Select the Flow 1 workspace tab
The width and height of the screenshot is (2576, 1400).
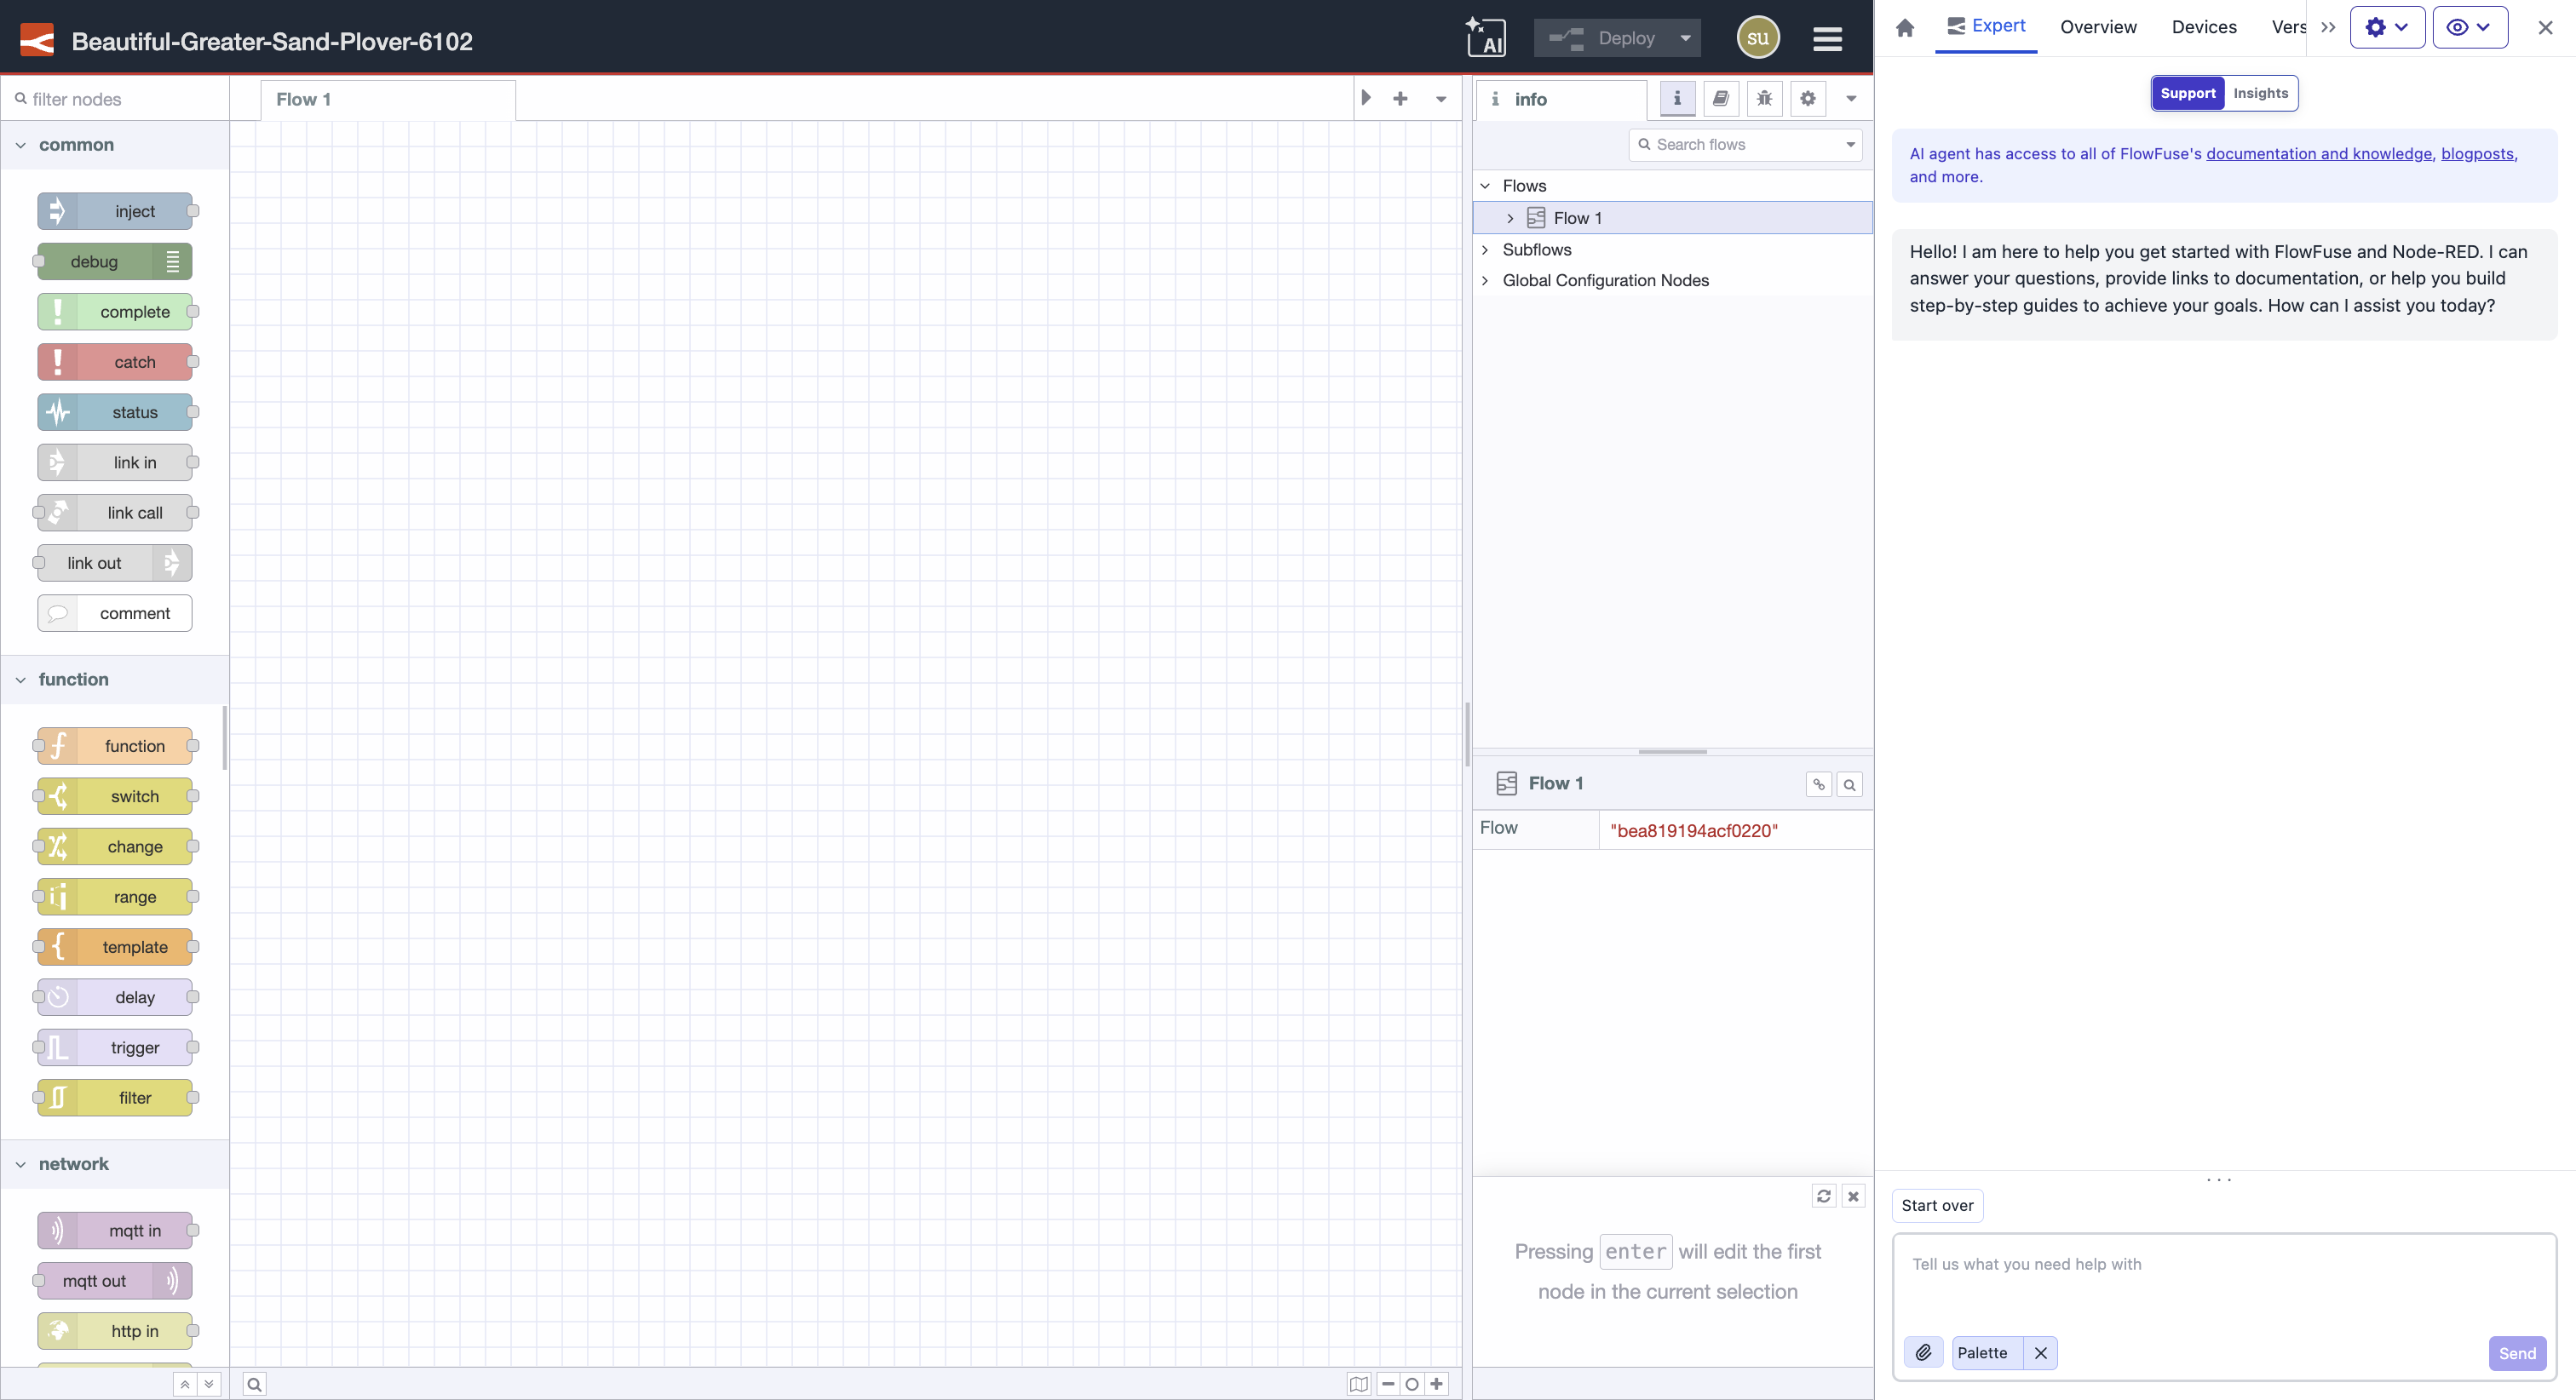pos(388,99)
